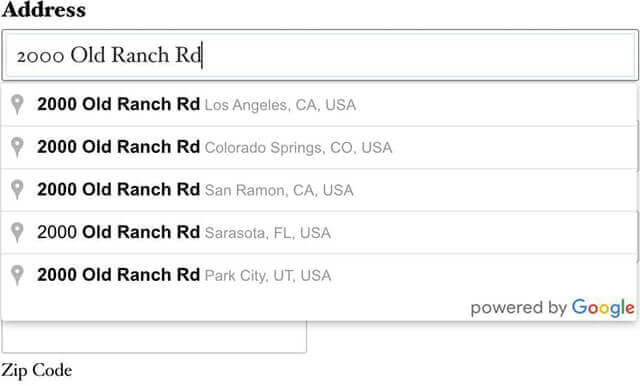
Task: Click the pin icon beside Los Angeles suggestion
Action: (x=17, y=104)
